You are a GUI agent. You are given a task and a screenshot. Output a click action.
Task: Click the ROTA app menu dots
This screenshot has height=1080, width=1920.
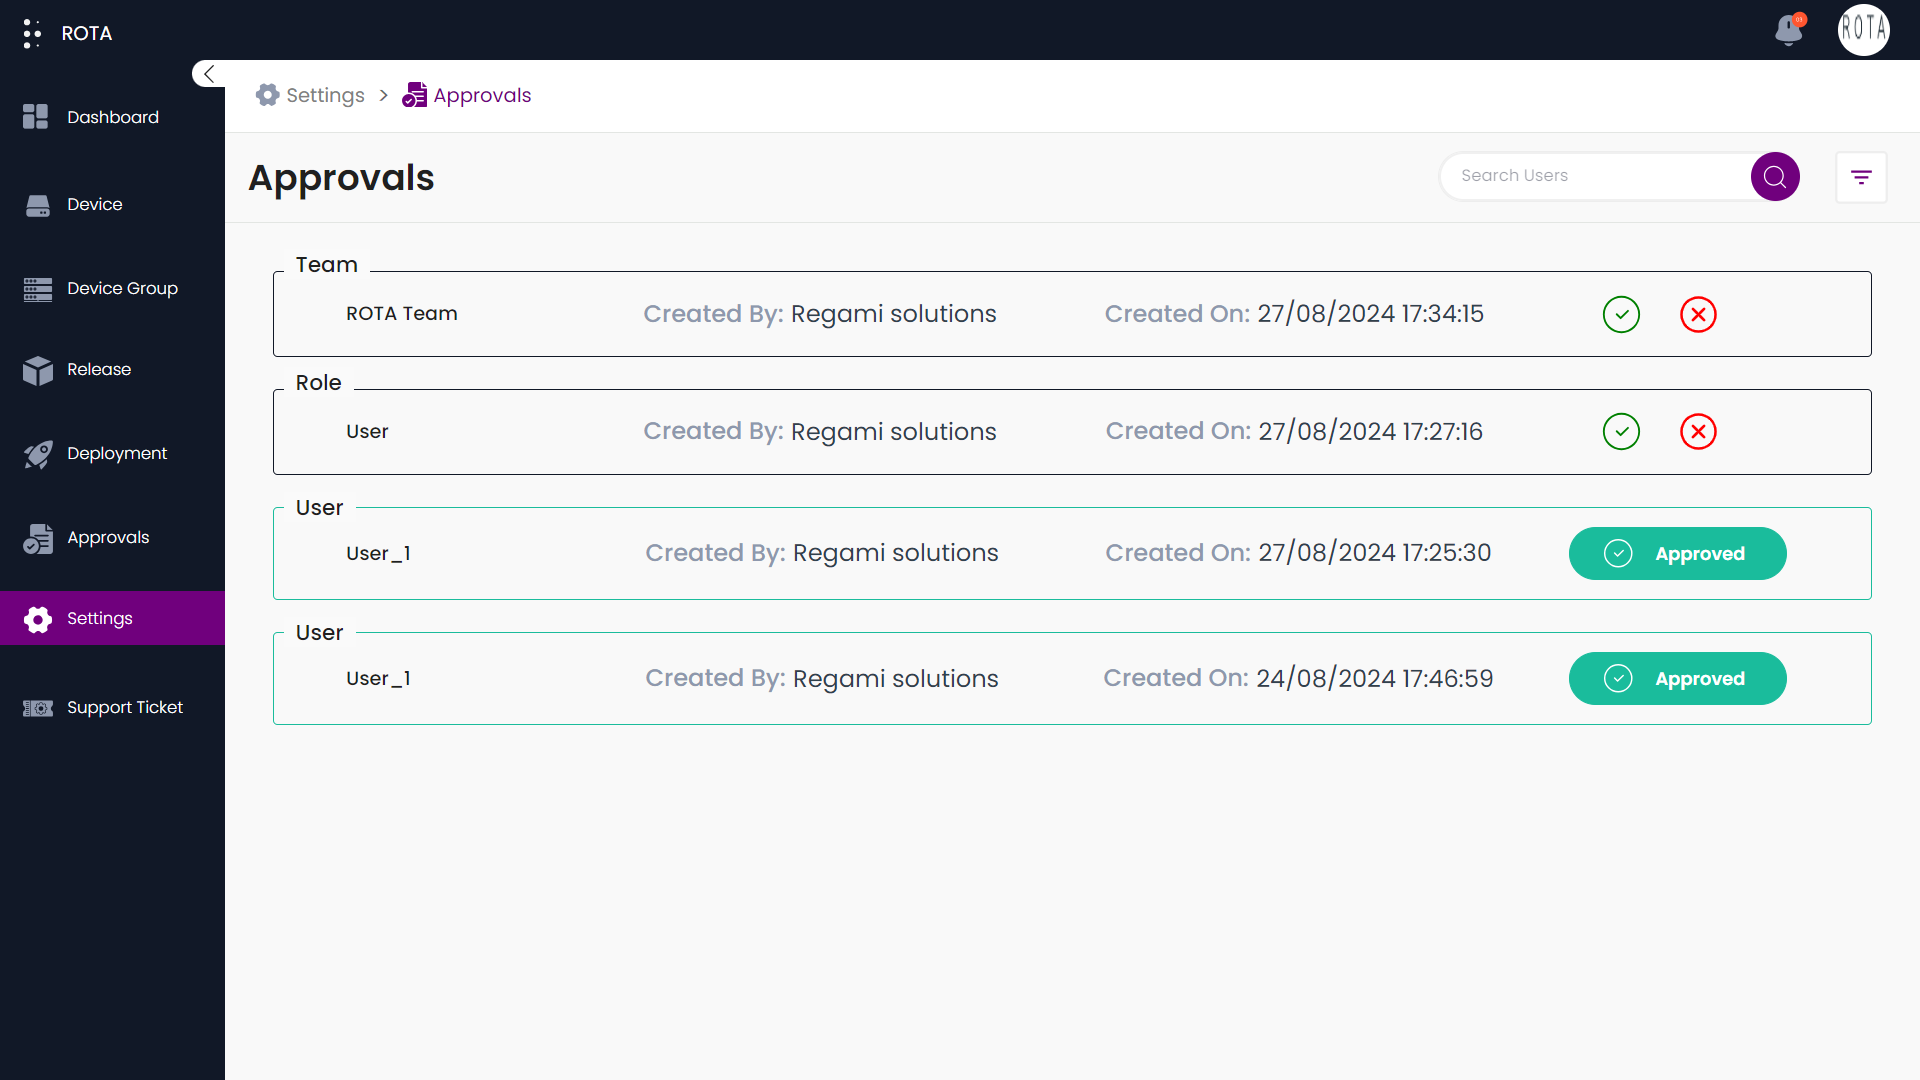click(x=32, y=33)
